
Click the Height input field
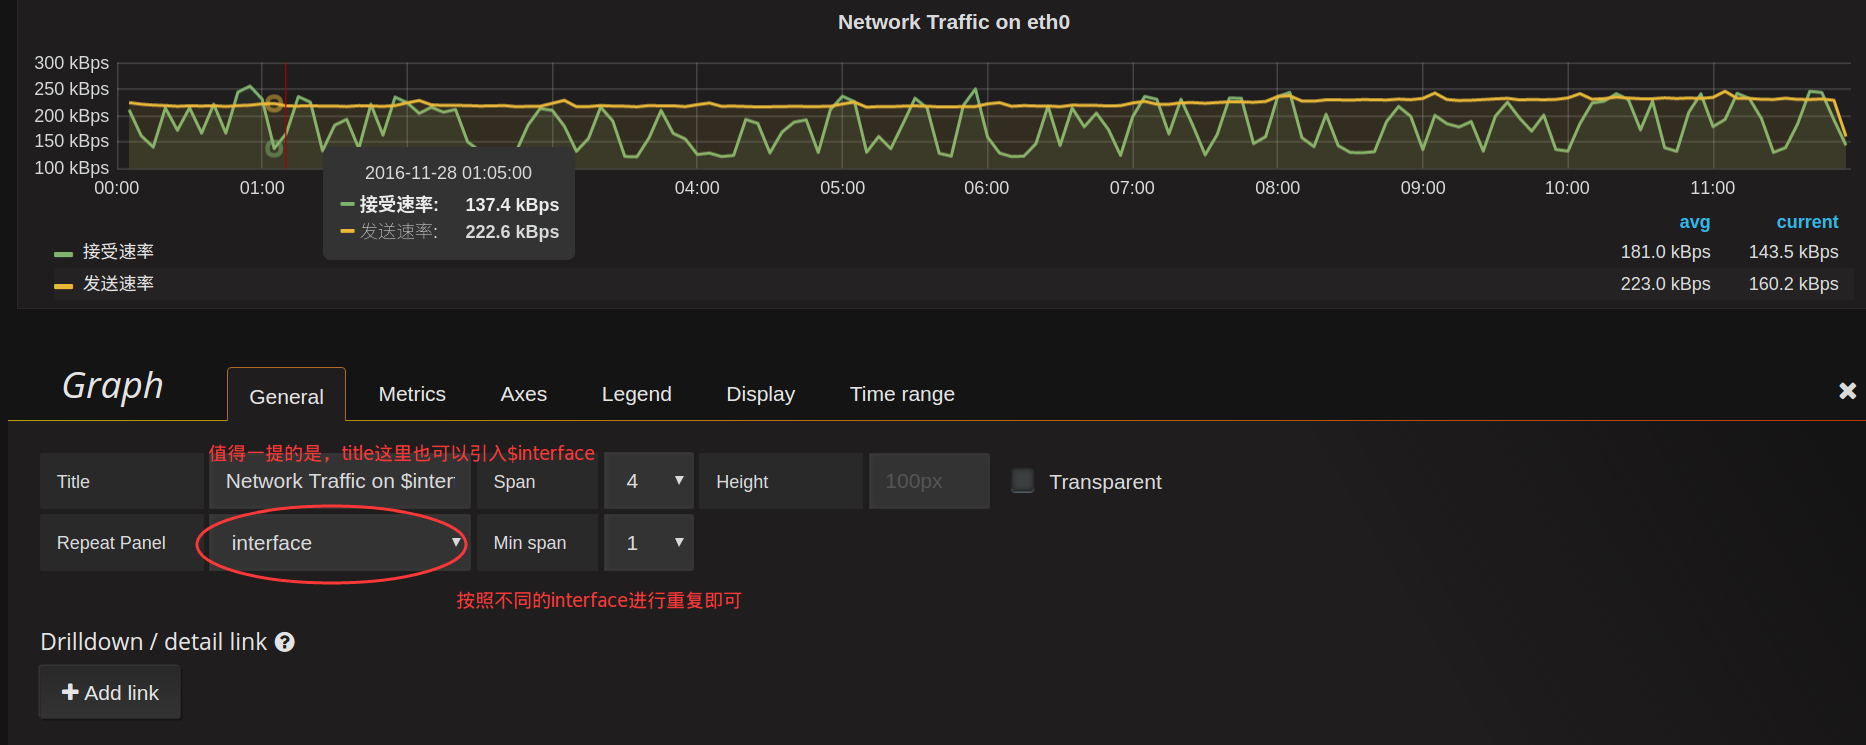928,481
